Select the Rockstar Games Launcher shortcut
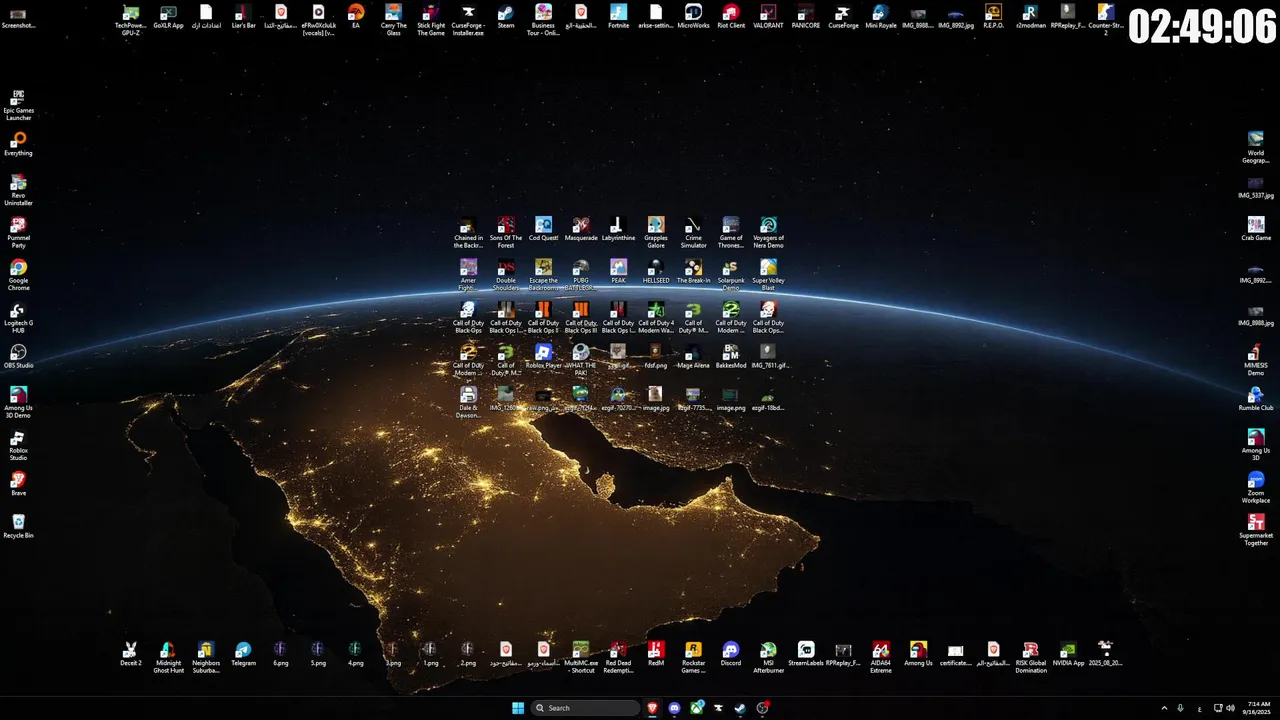Viewport: 1280px width, 720px height. (x=693, y=656)
